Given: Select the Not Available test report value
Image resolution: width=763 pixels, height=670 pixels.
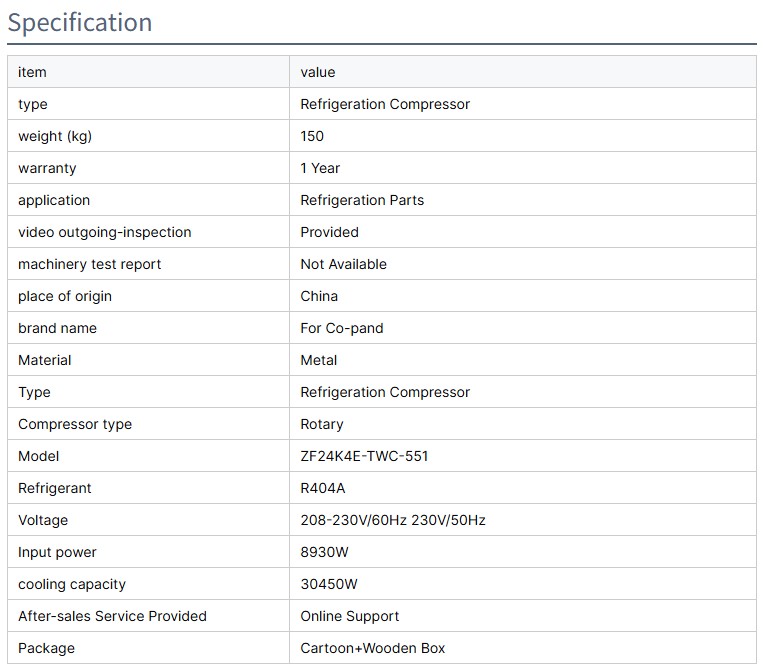Looking at the screenshot, I should [x=343, y=264].
